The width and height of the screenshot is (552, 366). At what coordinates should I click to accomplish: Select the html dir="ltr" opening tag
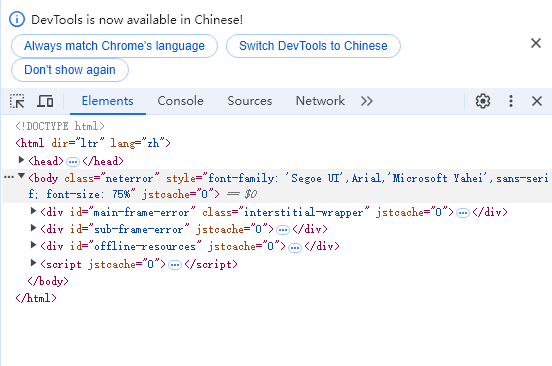(x=93, y=143)
